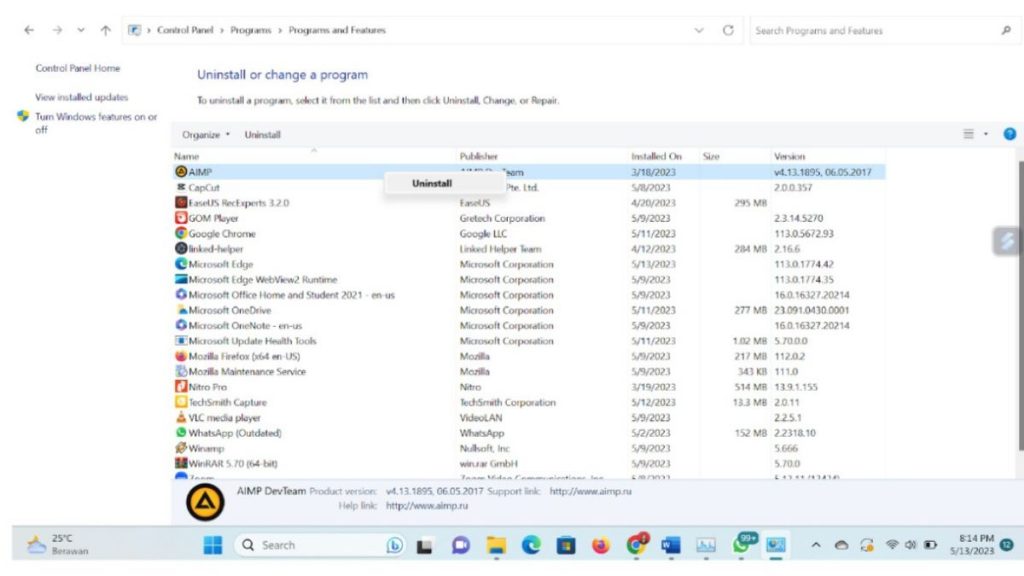Select the TechSmith Capture row

[529, 402]
